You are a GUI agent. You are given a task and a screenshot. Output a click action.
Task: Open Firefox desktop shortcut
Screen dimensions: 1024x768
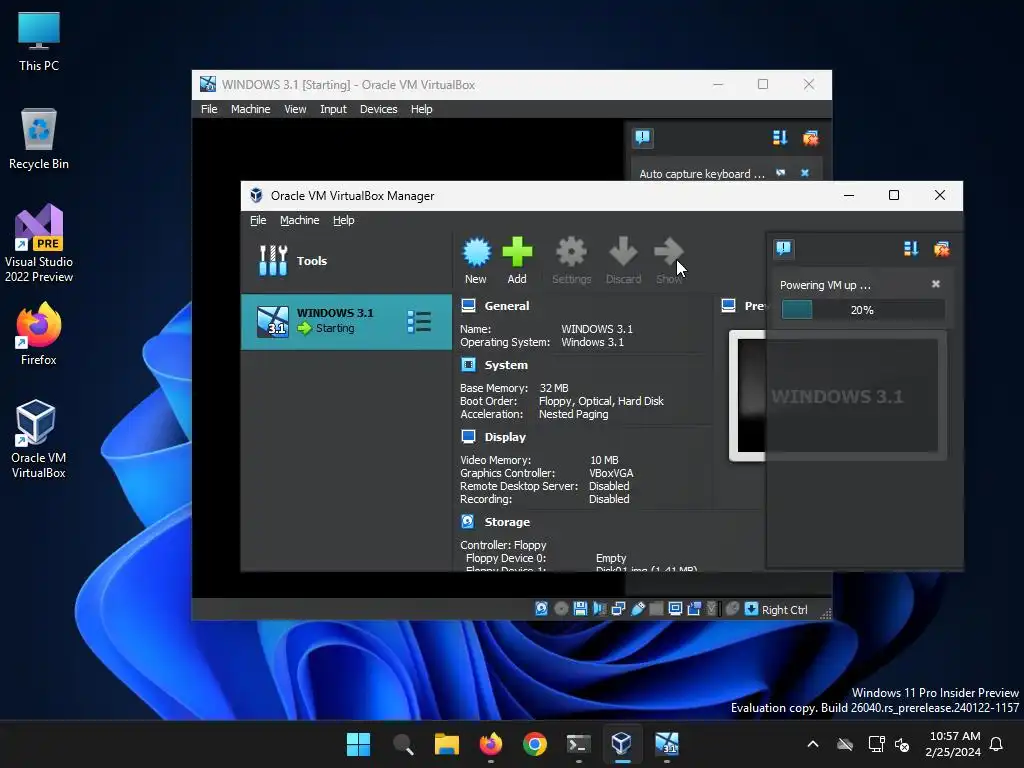(x=39, y=334)
